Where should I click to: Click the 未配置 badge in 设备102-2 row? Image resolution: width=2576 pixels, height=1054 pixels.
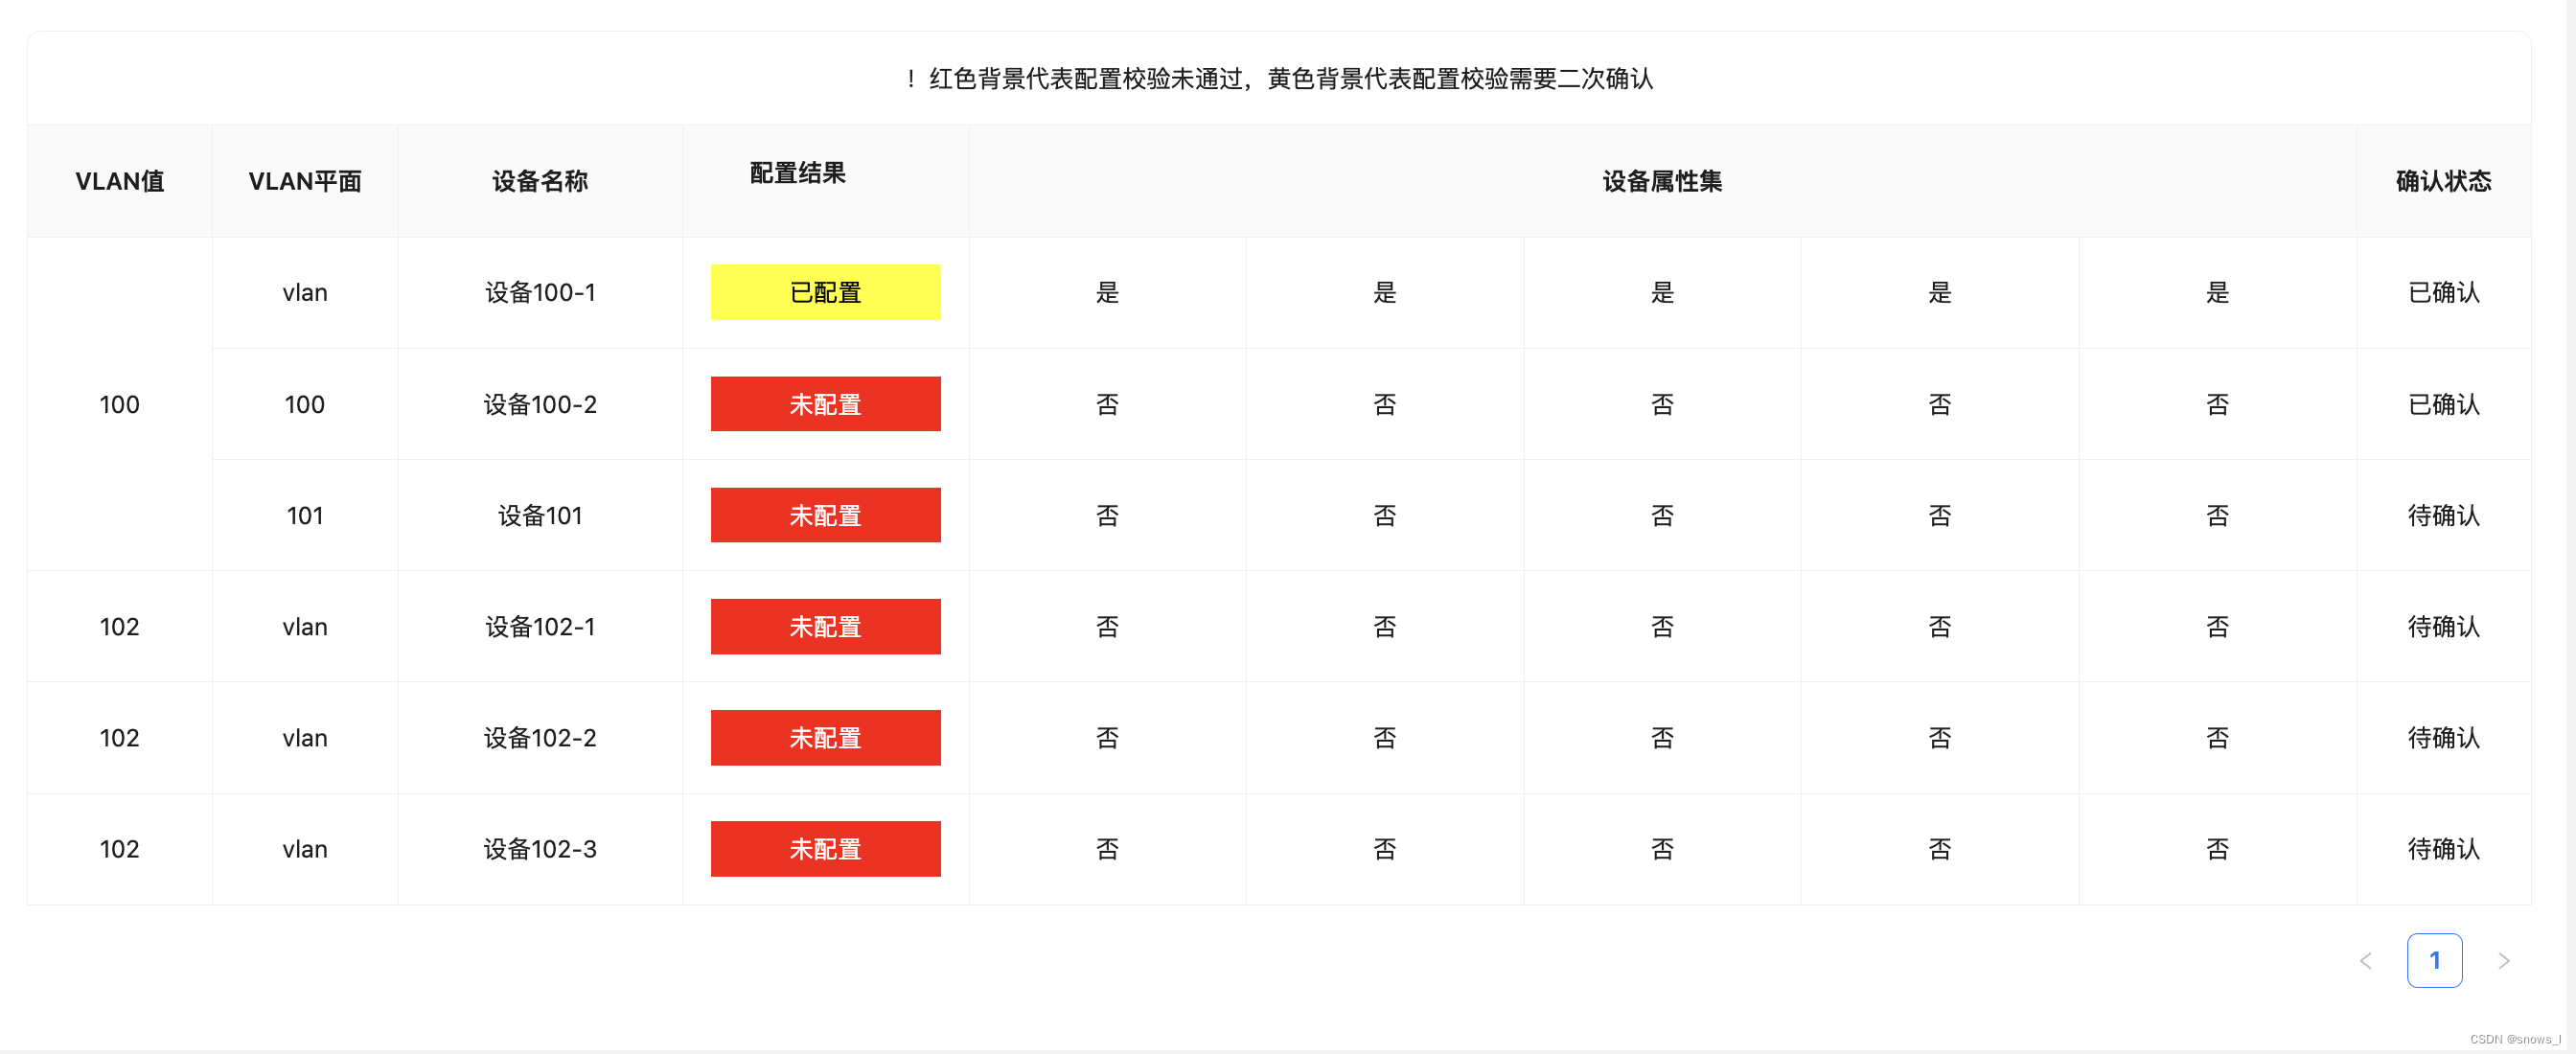tap(825, 738)
